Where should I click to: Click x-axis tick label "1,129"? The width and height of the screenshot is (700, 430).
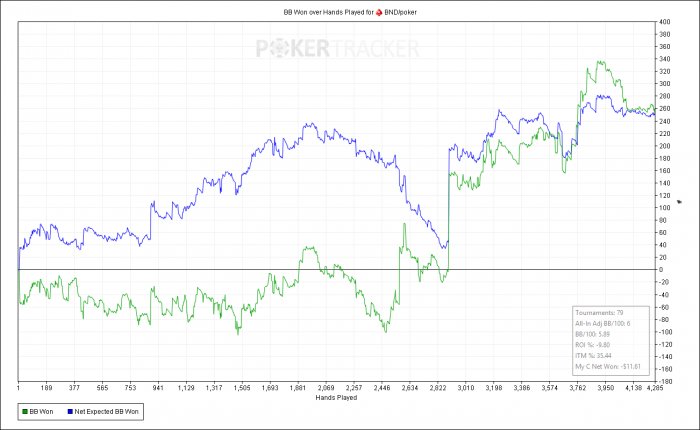(x=186, y=388)
